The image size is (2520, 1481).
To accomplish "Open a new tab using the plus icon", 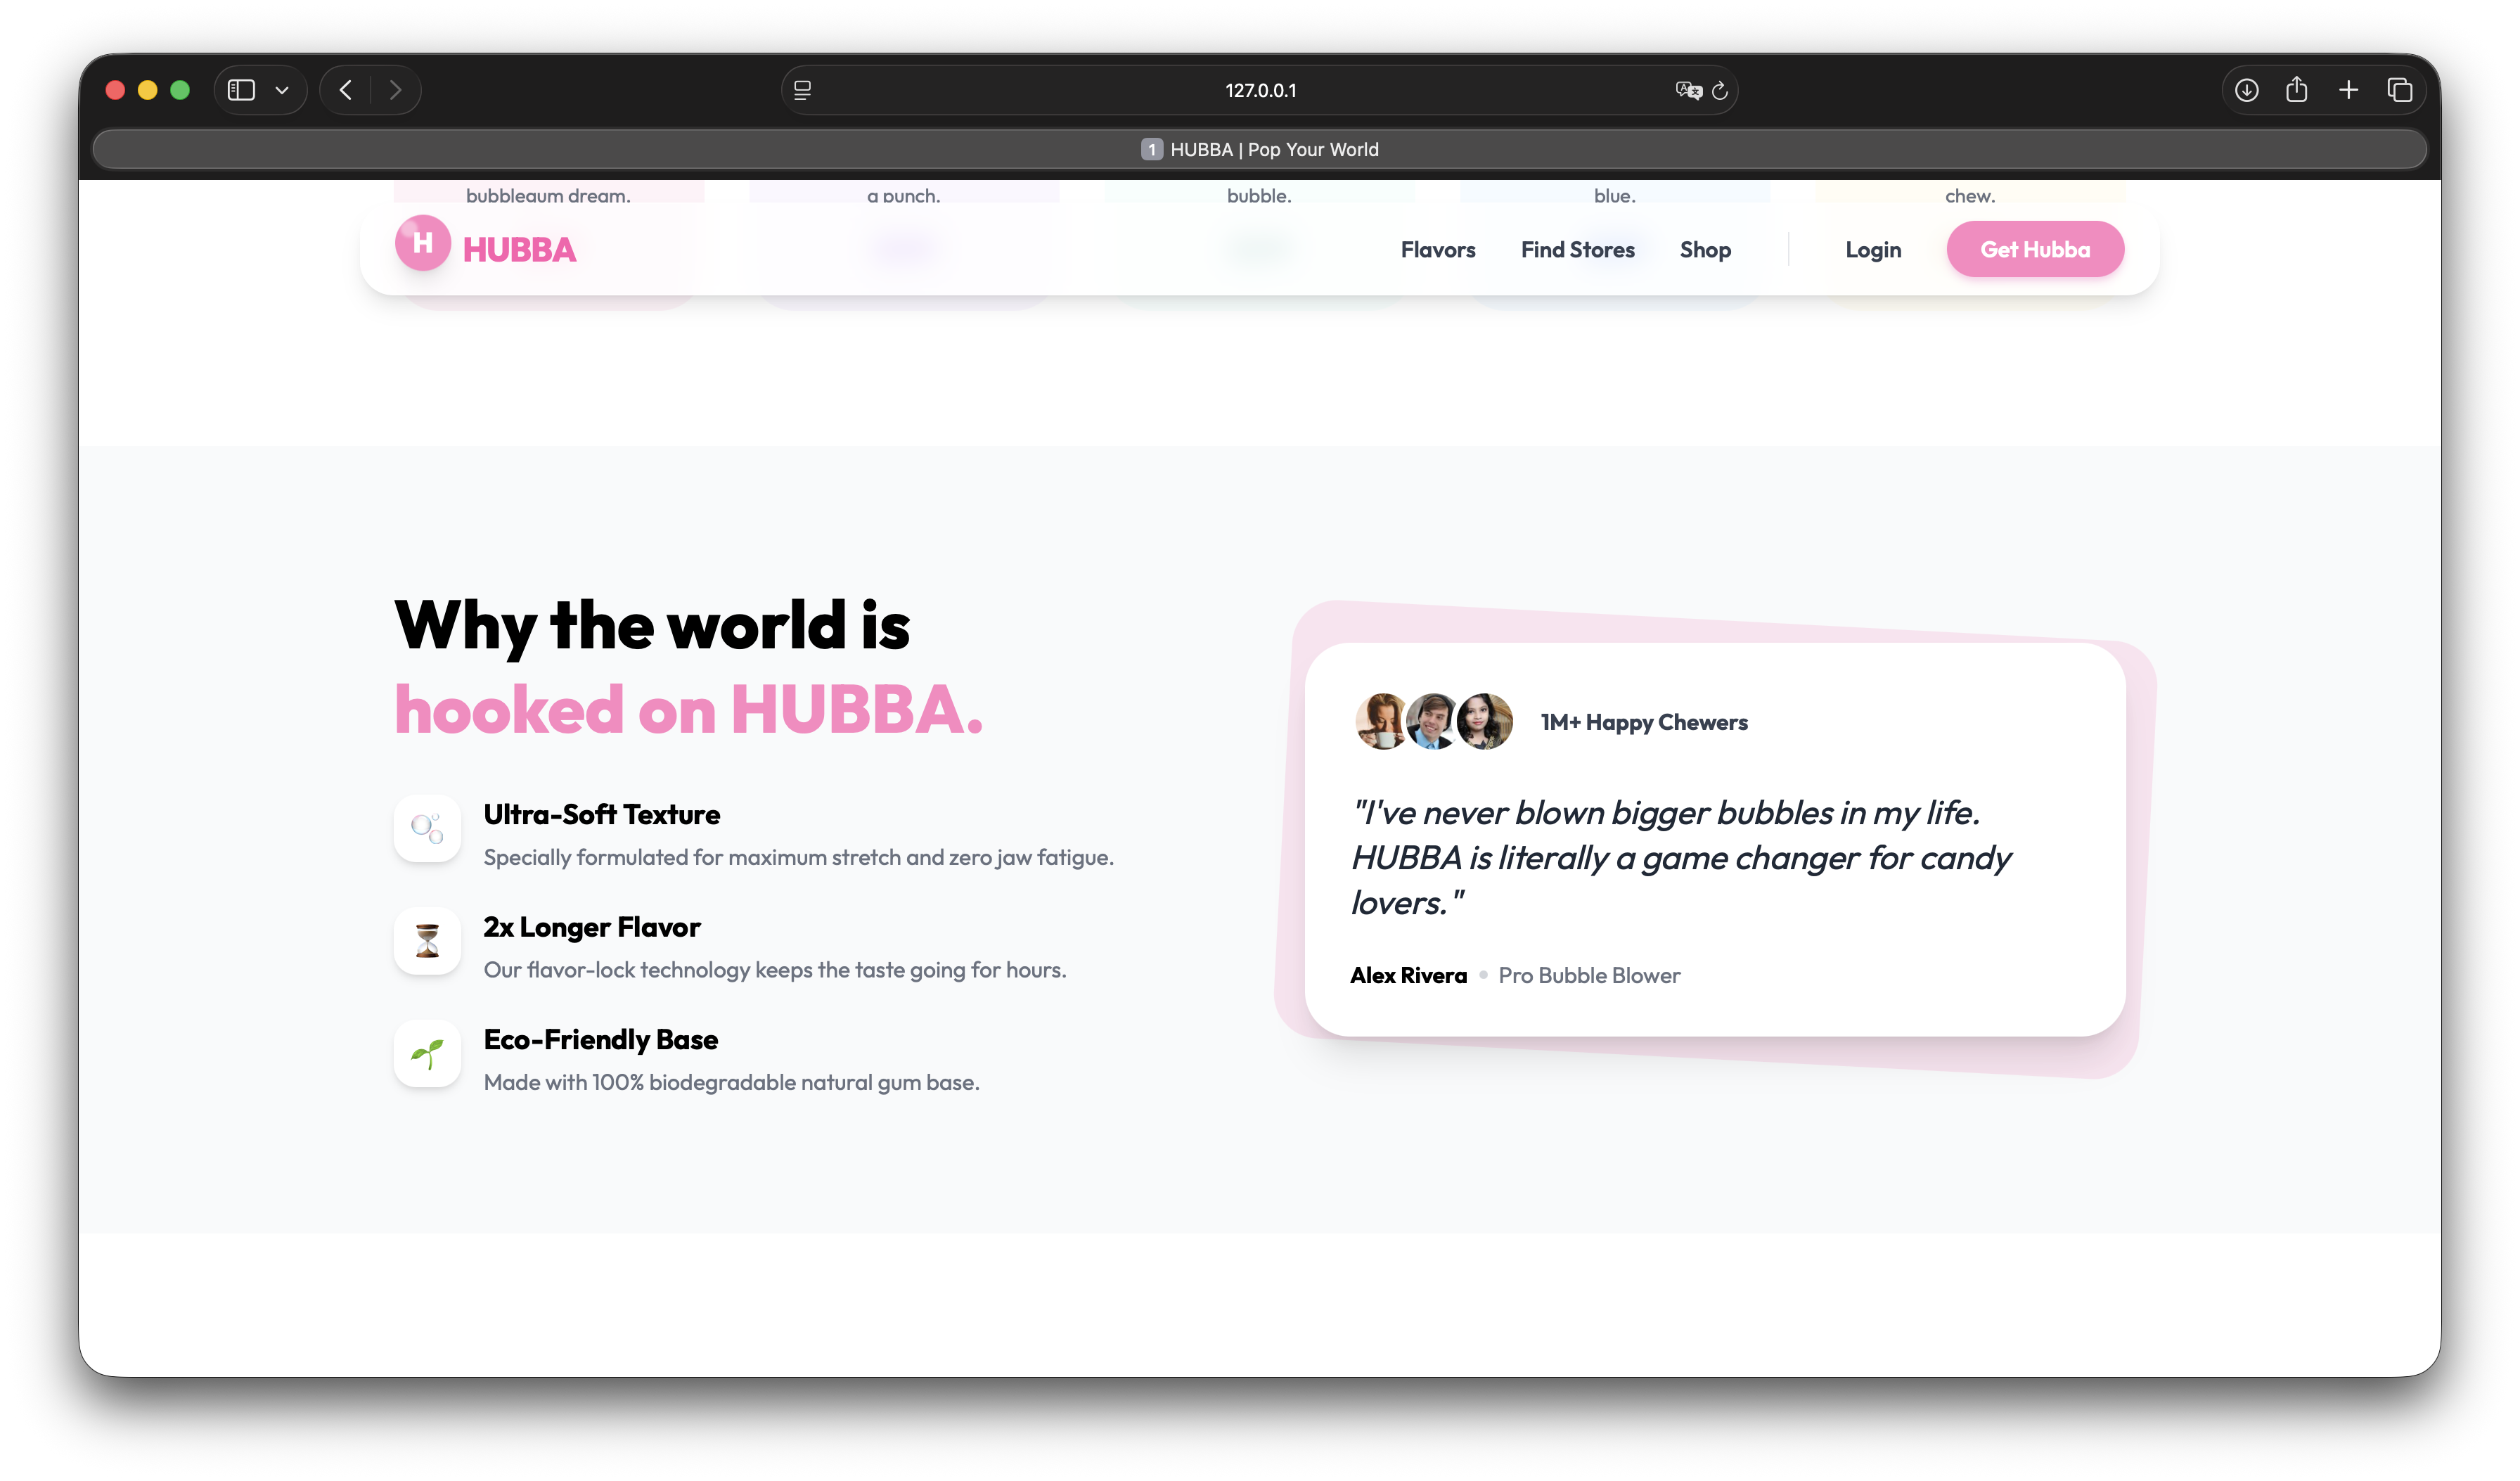I will pos(2348,89).
